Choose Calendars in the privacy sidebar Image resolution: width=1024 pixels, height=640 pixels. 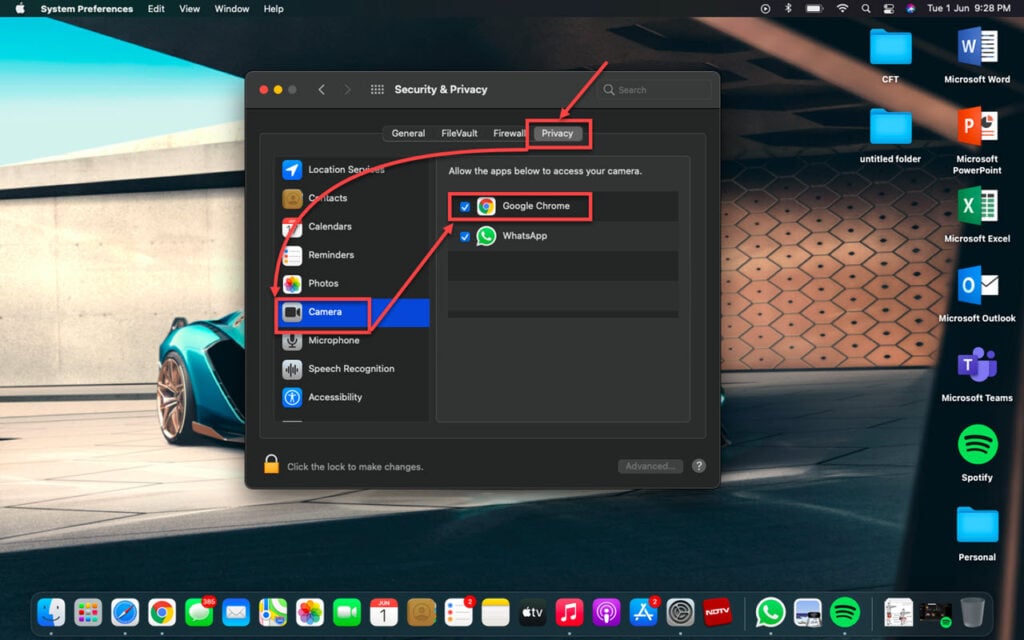353,227
